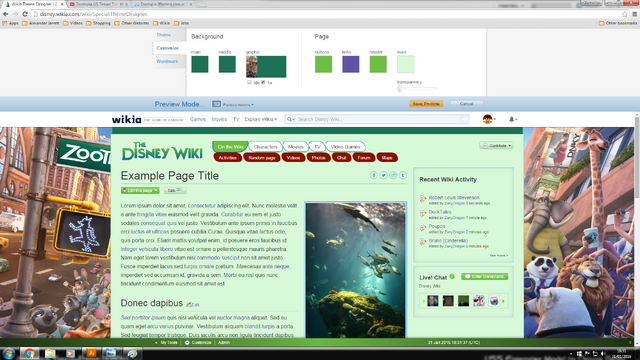Uncheck the fix background checkbox
Screen dimensions: 640x360
click(263, 82)
